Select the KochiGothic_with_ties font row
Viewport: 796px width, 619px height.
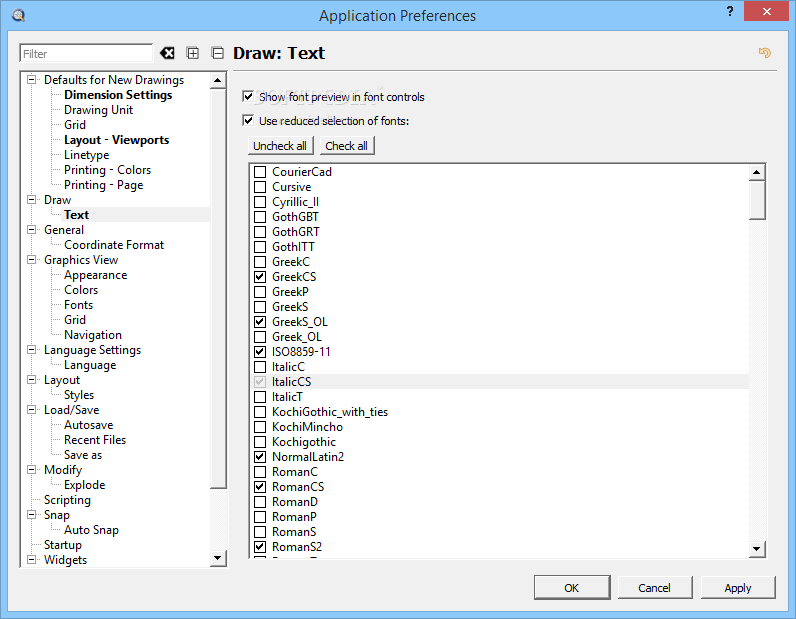point(500,412)
